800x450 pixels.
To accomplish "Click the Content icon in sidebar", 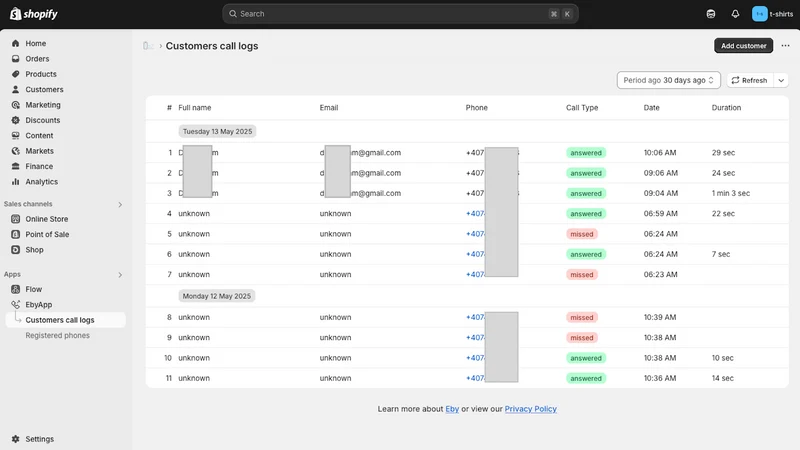I will (15, 135).
